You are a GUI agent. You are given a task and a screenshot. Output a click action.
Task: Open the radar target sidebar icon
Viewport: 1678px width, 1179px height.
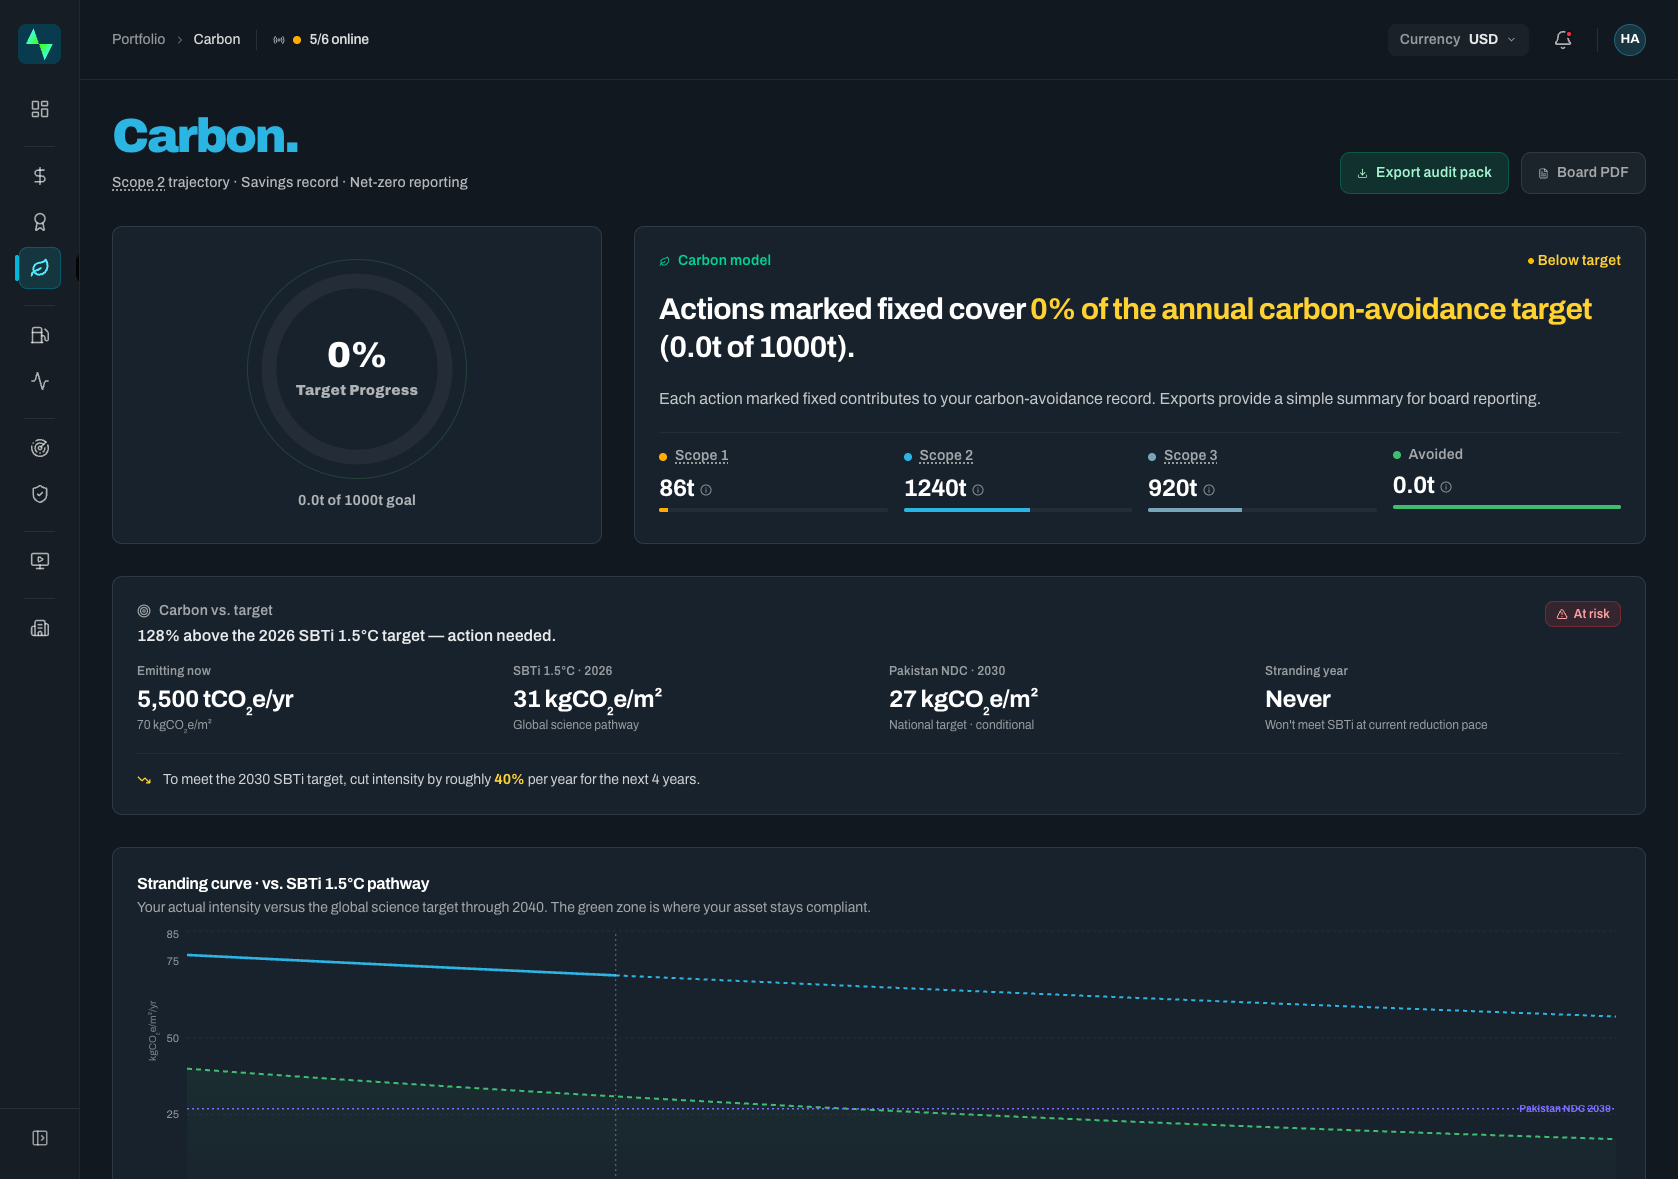pyautogui.click(x=40, y=448)
